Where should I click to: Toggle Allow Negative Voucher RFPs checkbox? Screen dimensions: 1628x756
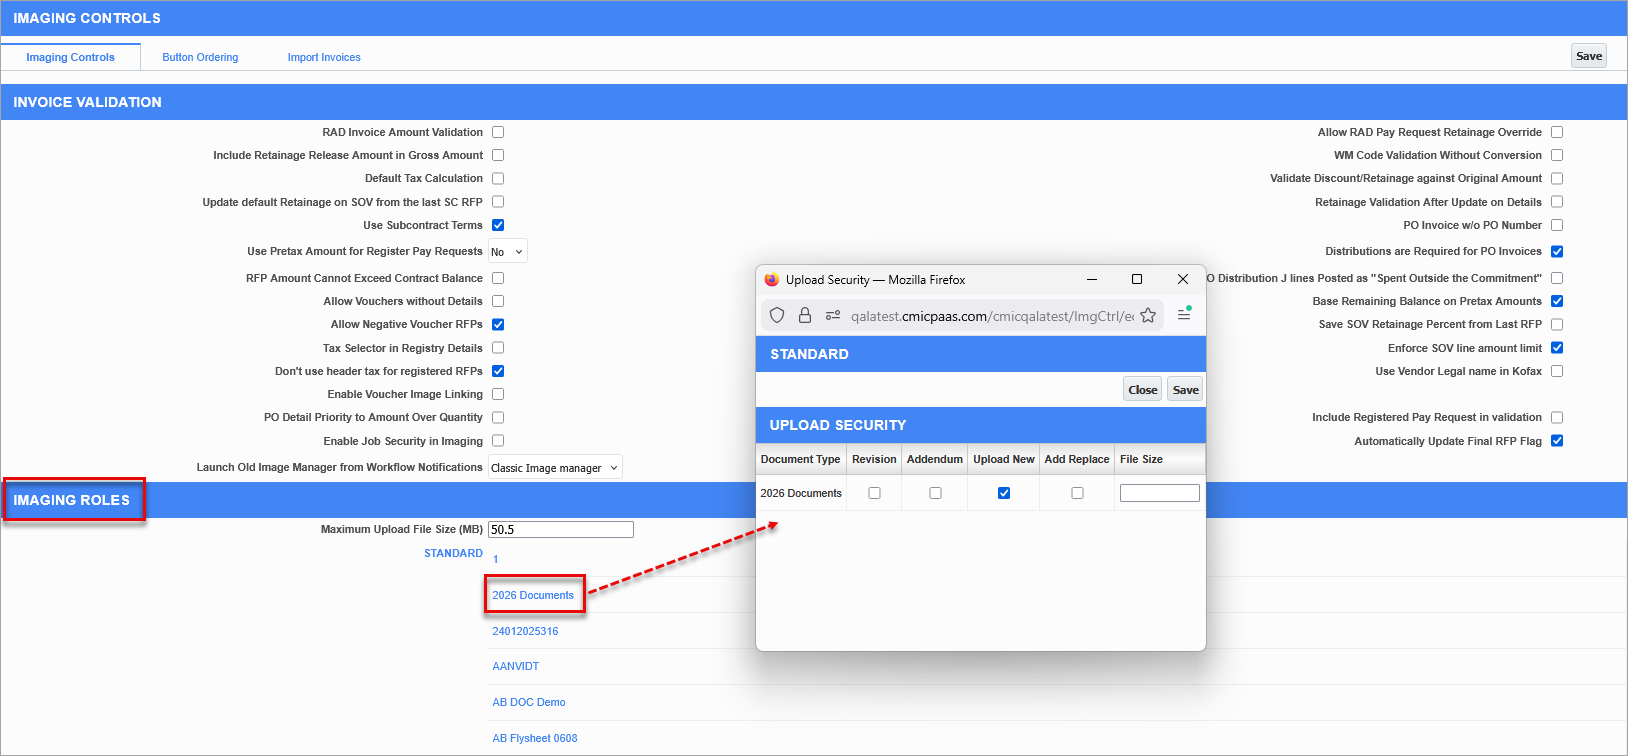pyautogui.click(x=498, y=324)
